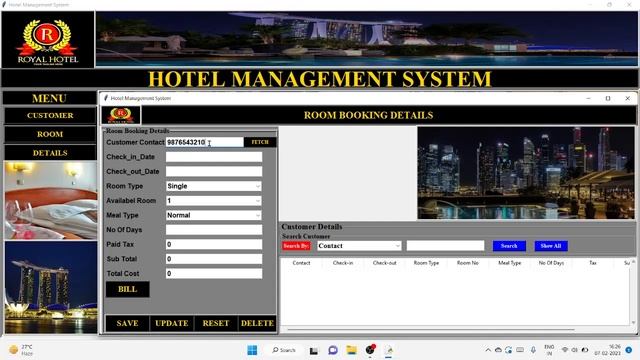This screenshot has width=640, height=360.
Task: Click the blue Search button
Action: click(x=509, y=246)
